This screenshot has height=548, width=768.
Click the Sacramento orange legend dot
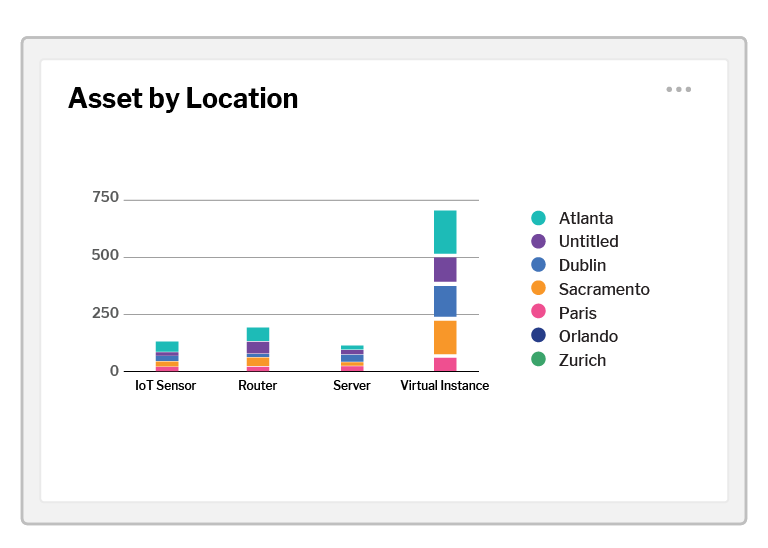(x=538, y=289)
